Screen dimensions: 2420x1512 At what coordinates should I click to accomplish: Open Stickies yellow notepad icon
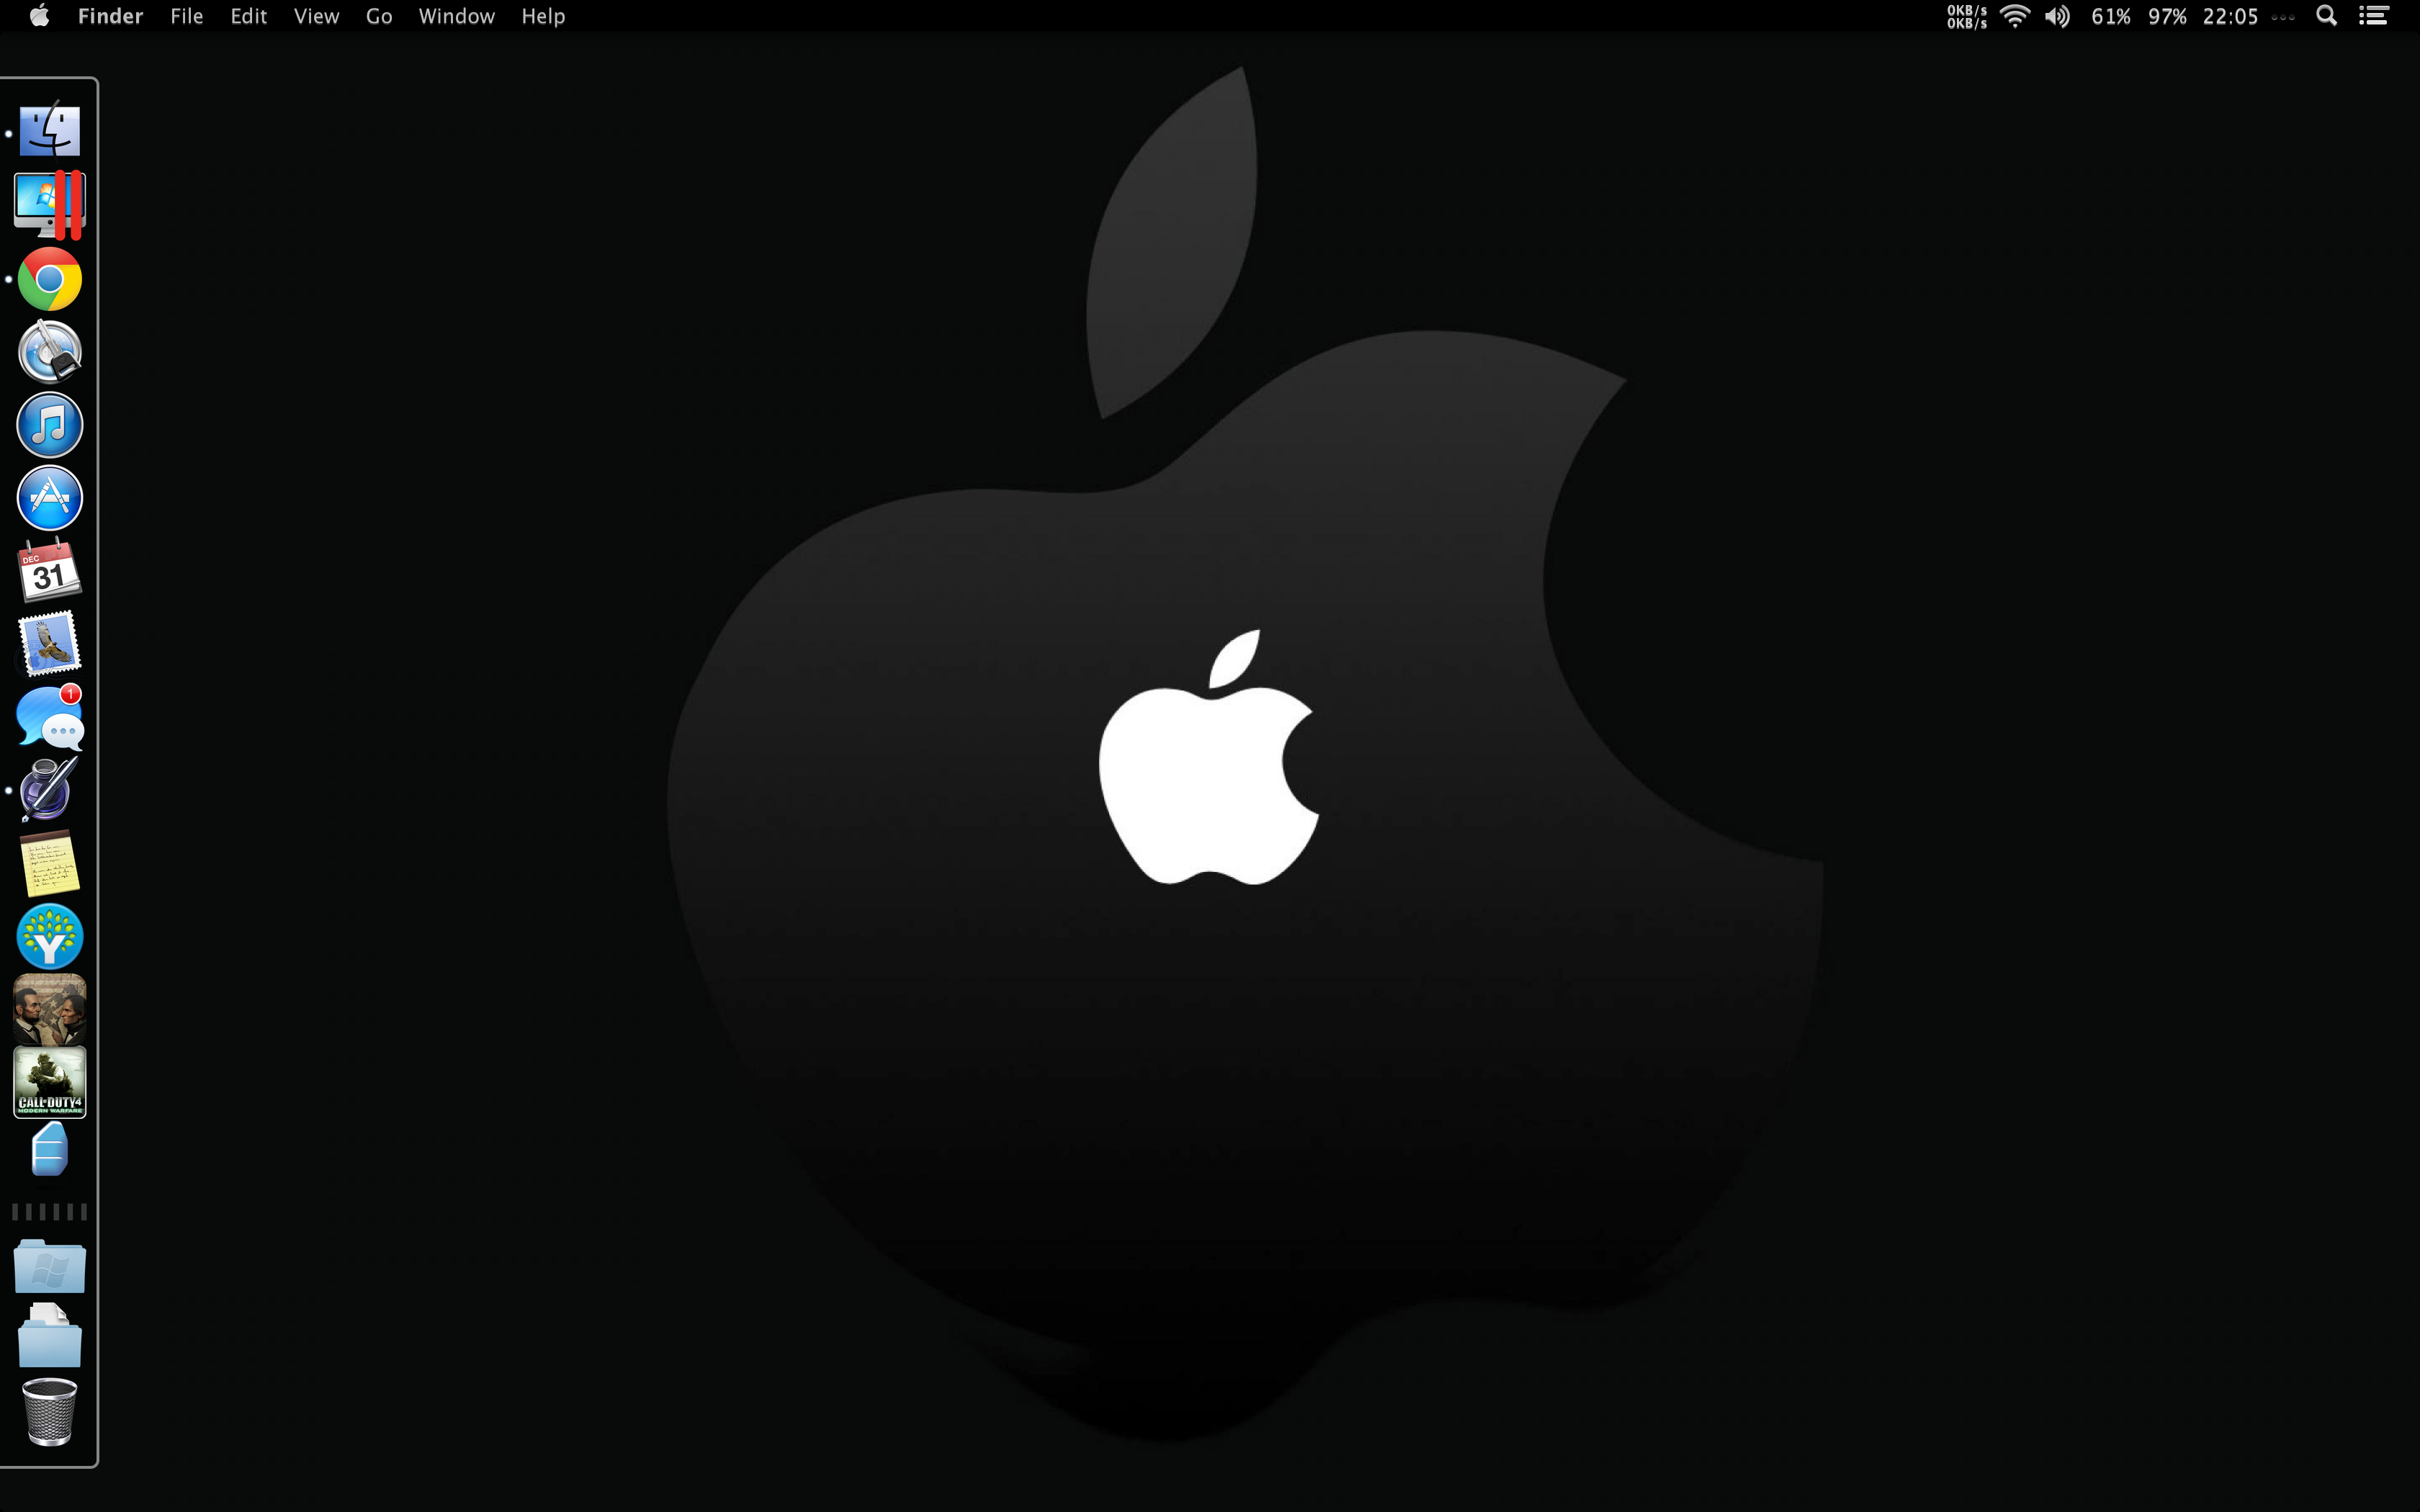49,864
